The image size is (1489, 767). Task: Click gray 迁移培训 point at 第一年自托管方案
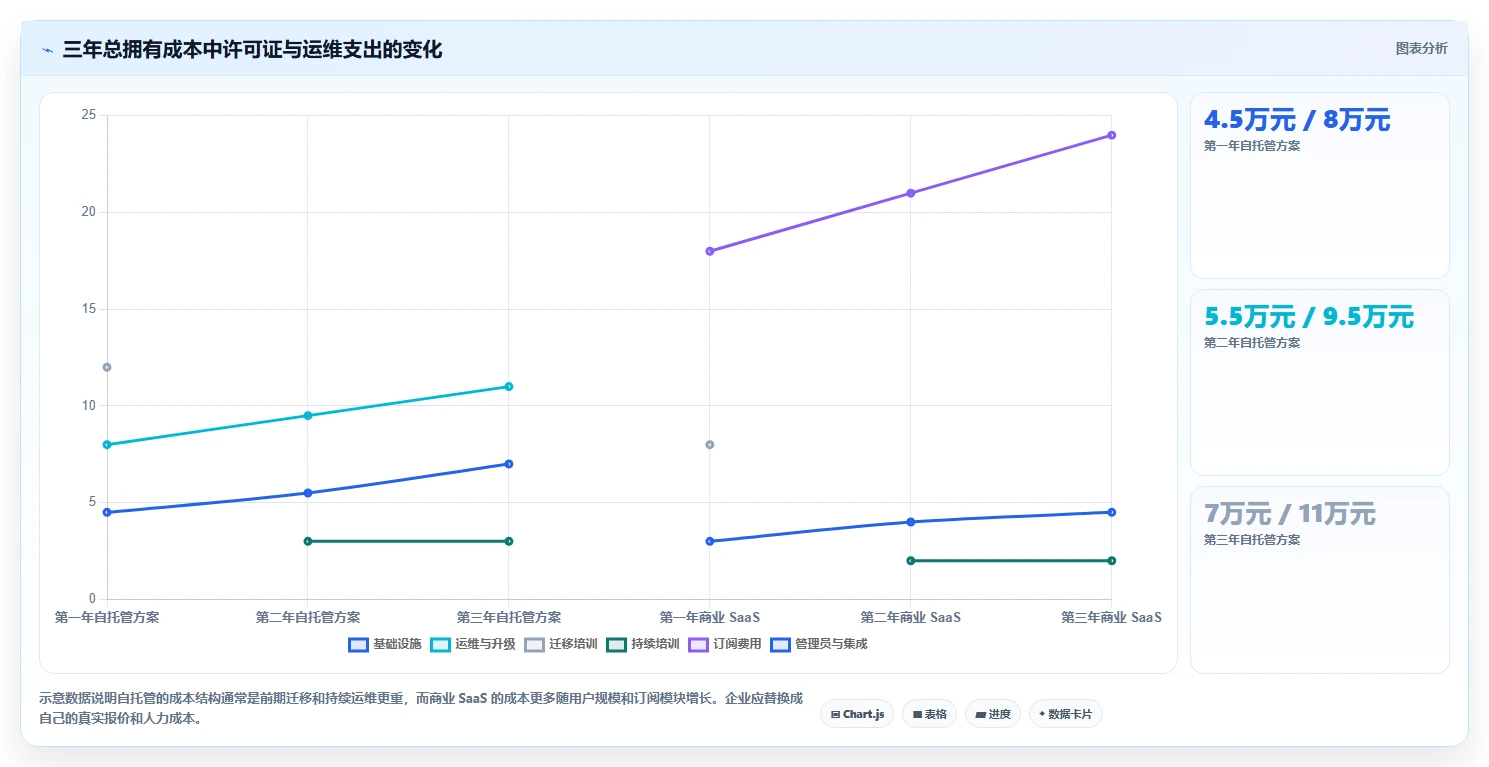click(107, 367)
